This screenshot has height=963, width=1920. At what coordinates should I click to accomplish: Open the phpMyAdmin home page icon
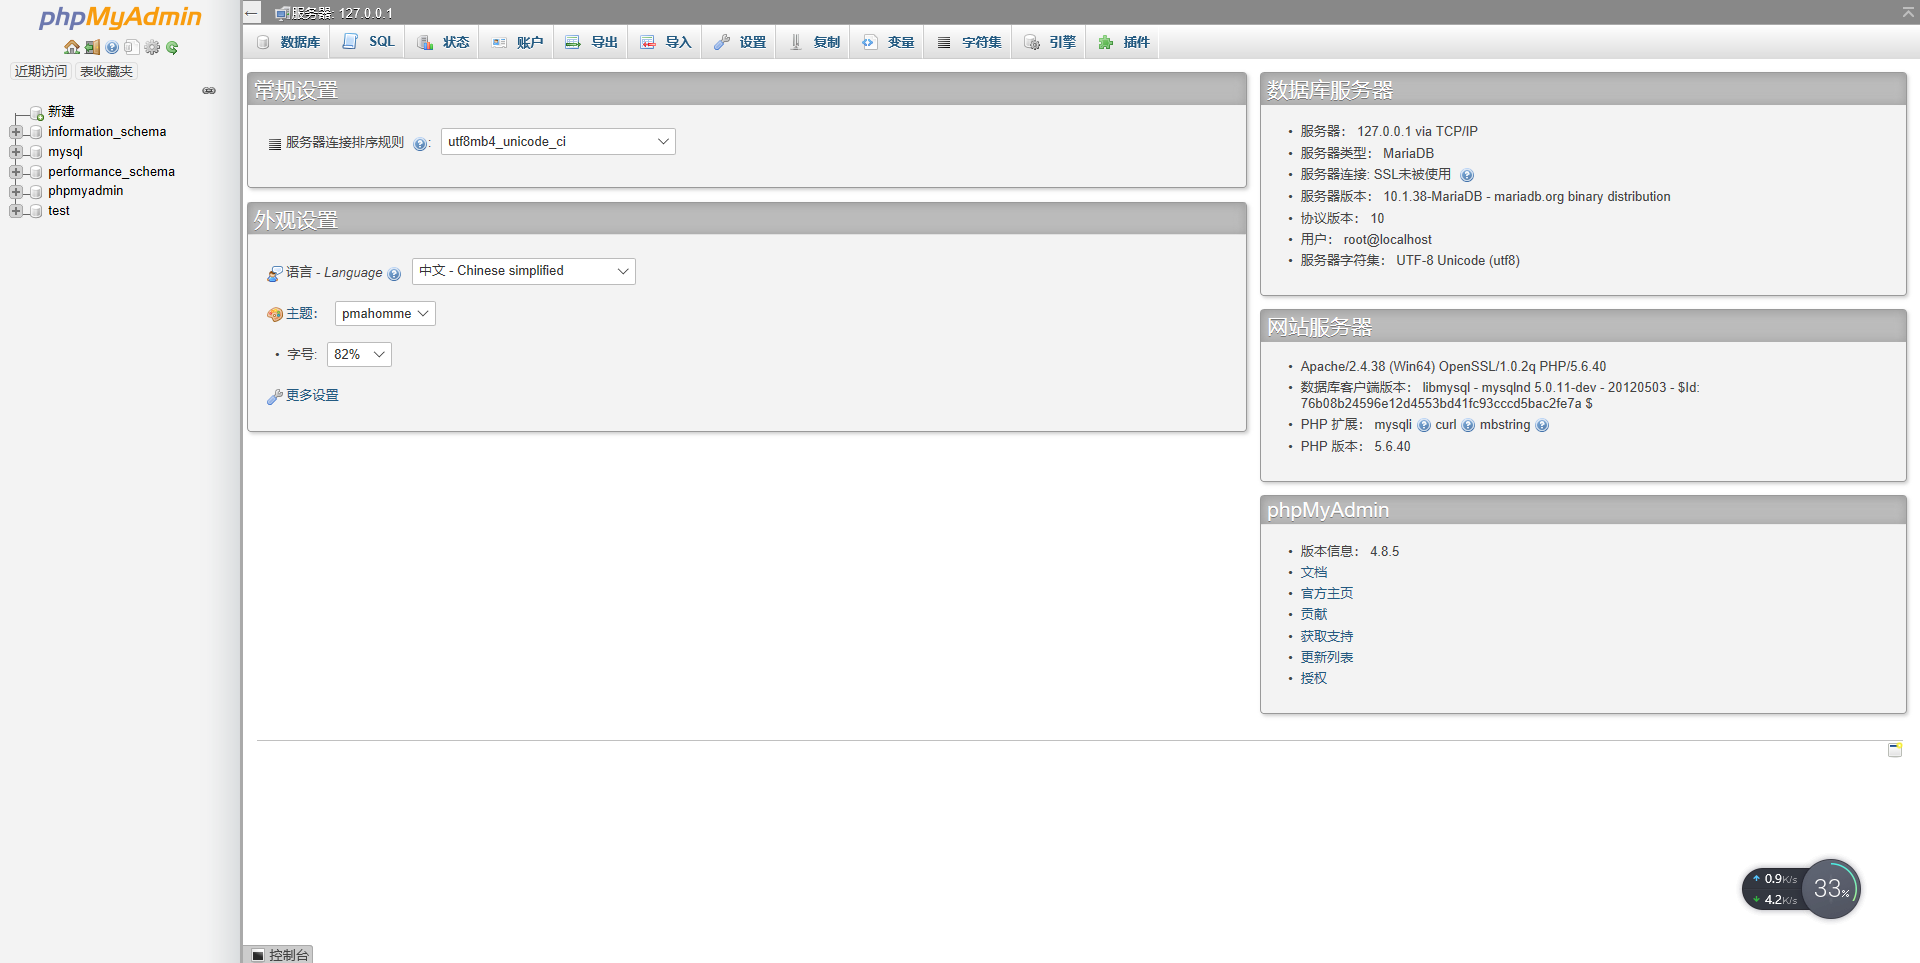(70, 47)
